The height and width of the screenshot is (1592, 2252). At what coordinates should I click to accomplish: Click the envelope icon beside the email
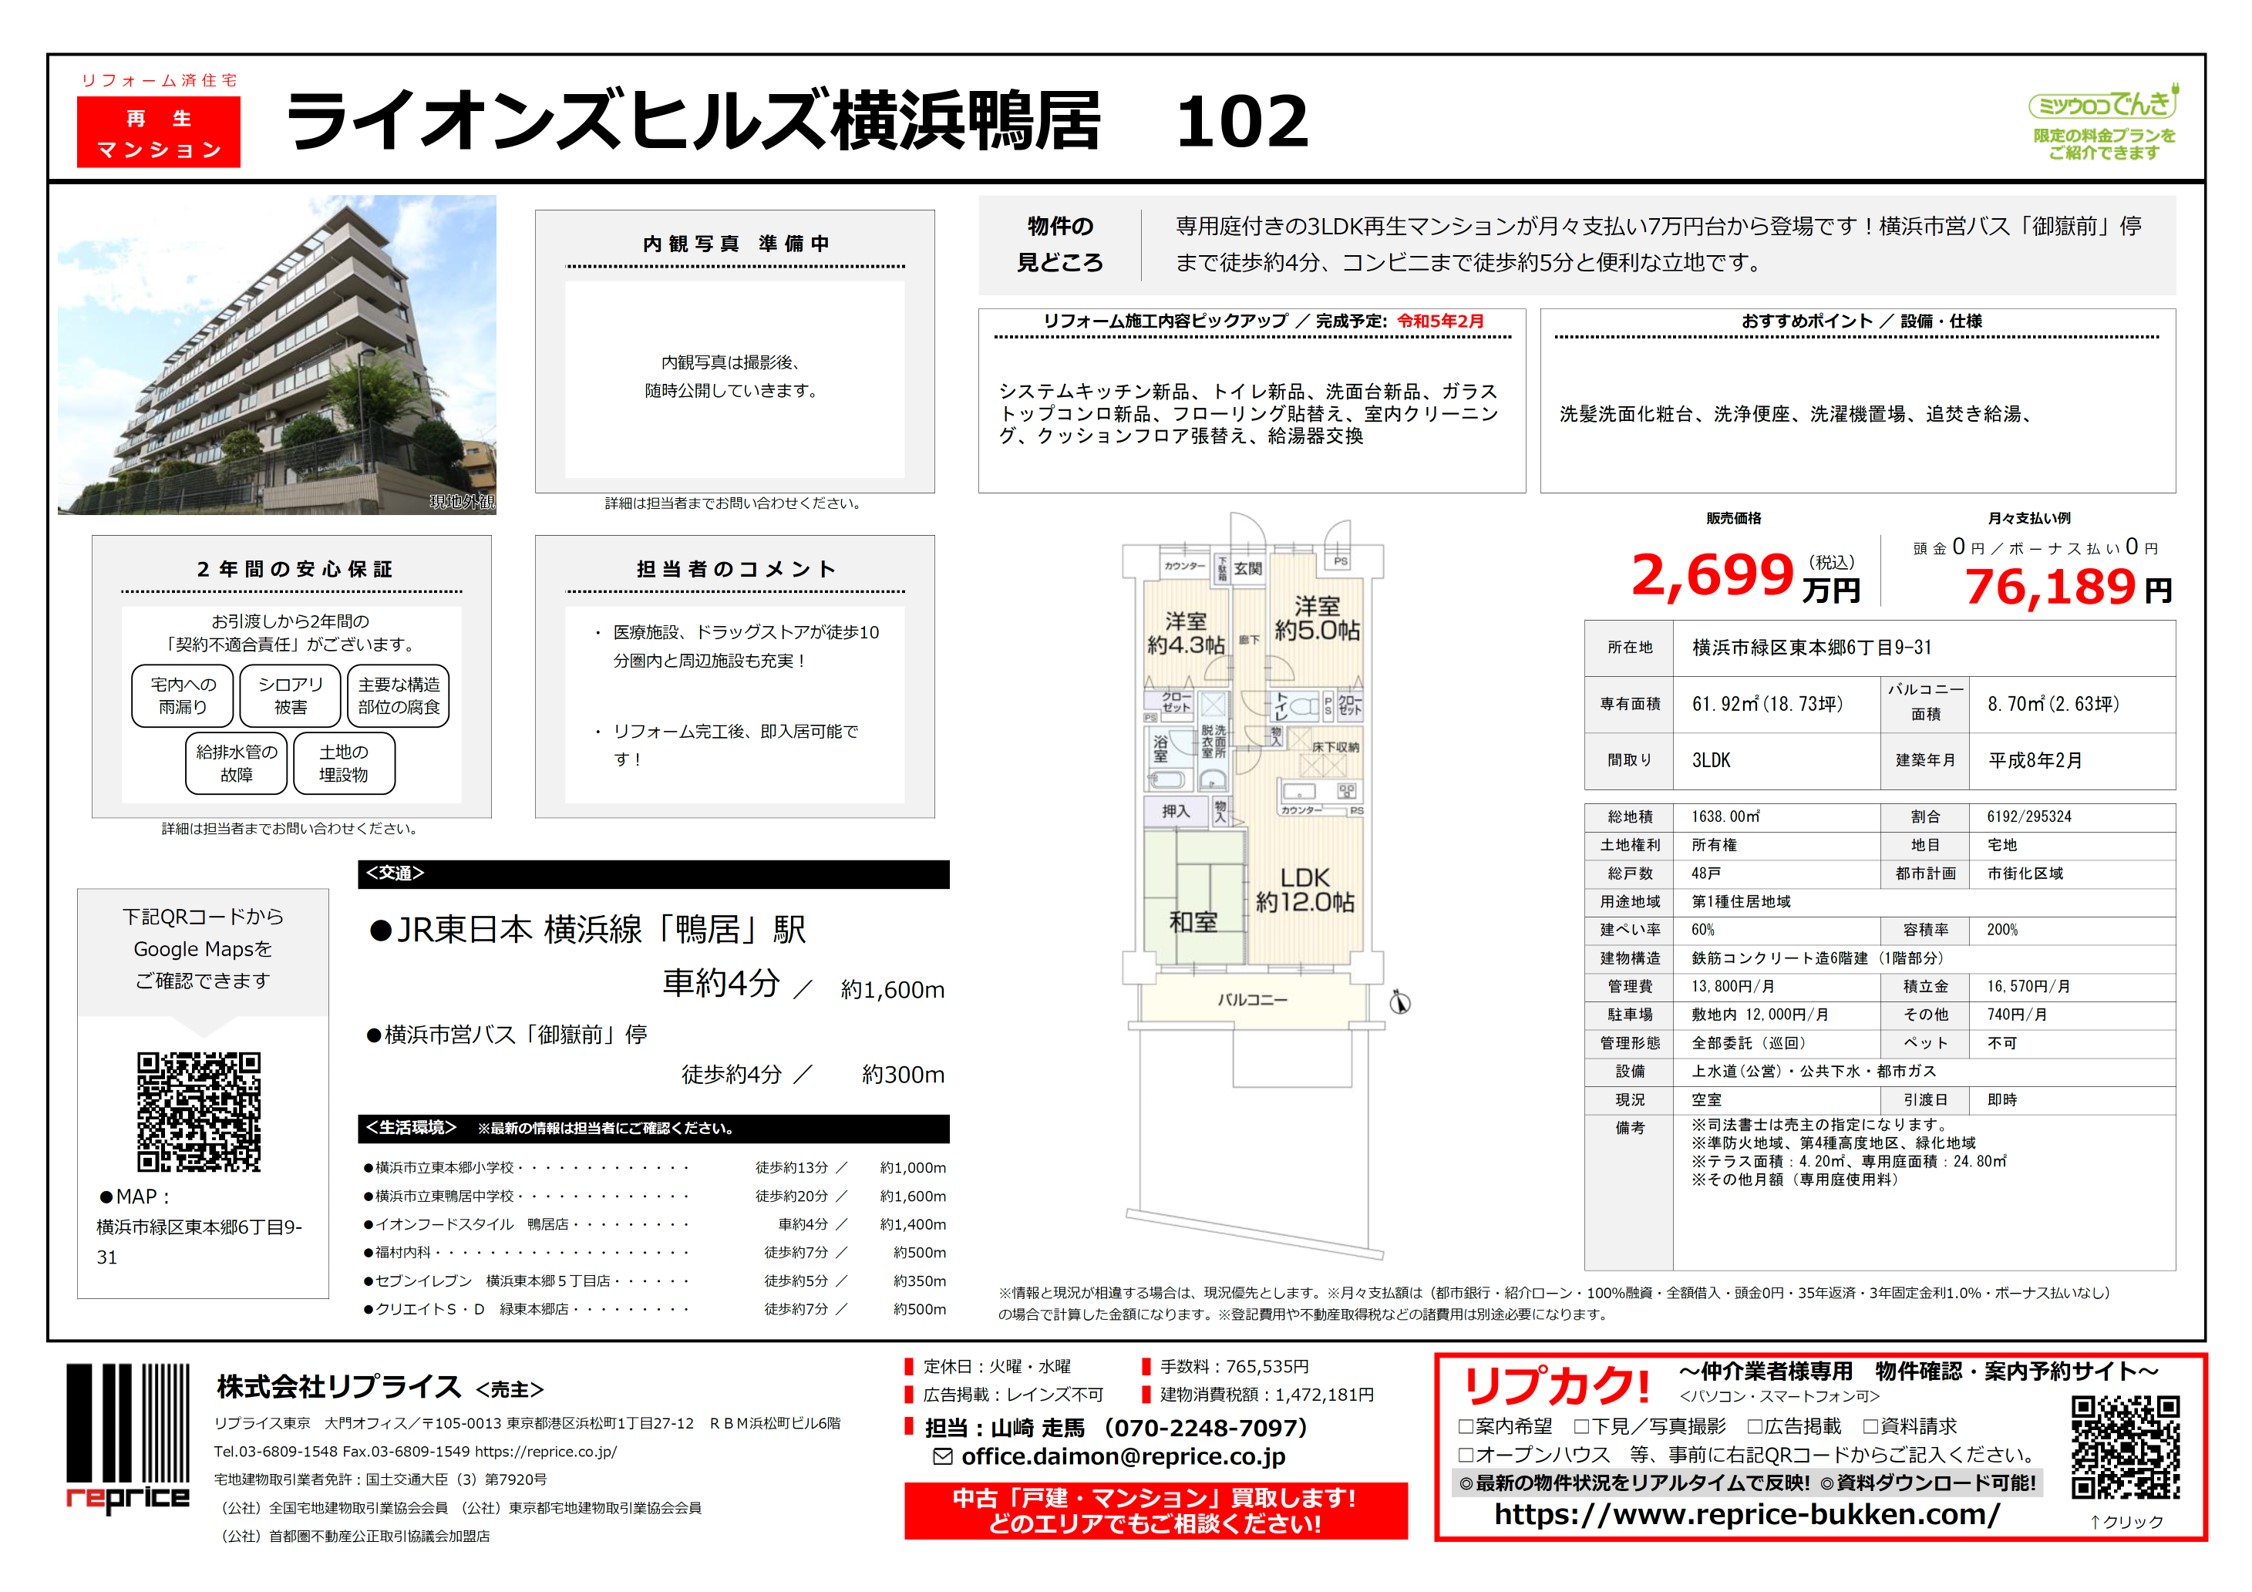click(x=941, y=1457)
